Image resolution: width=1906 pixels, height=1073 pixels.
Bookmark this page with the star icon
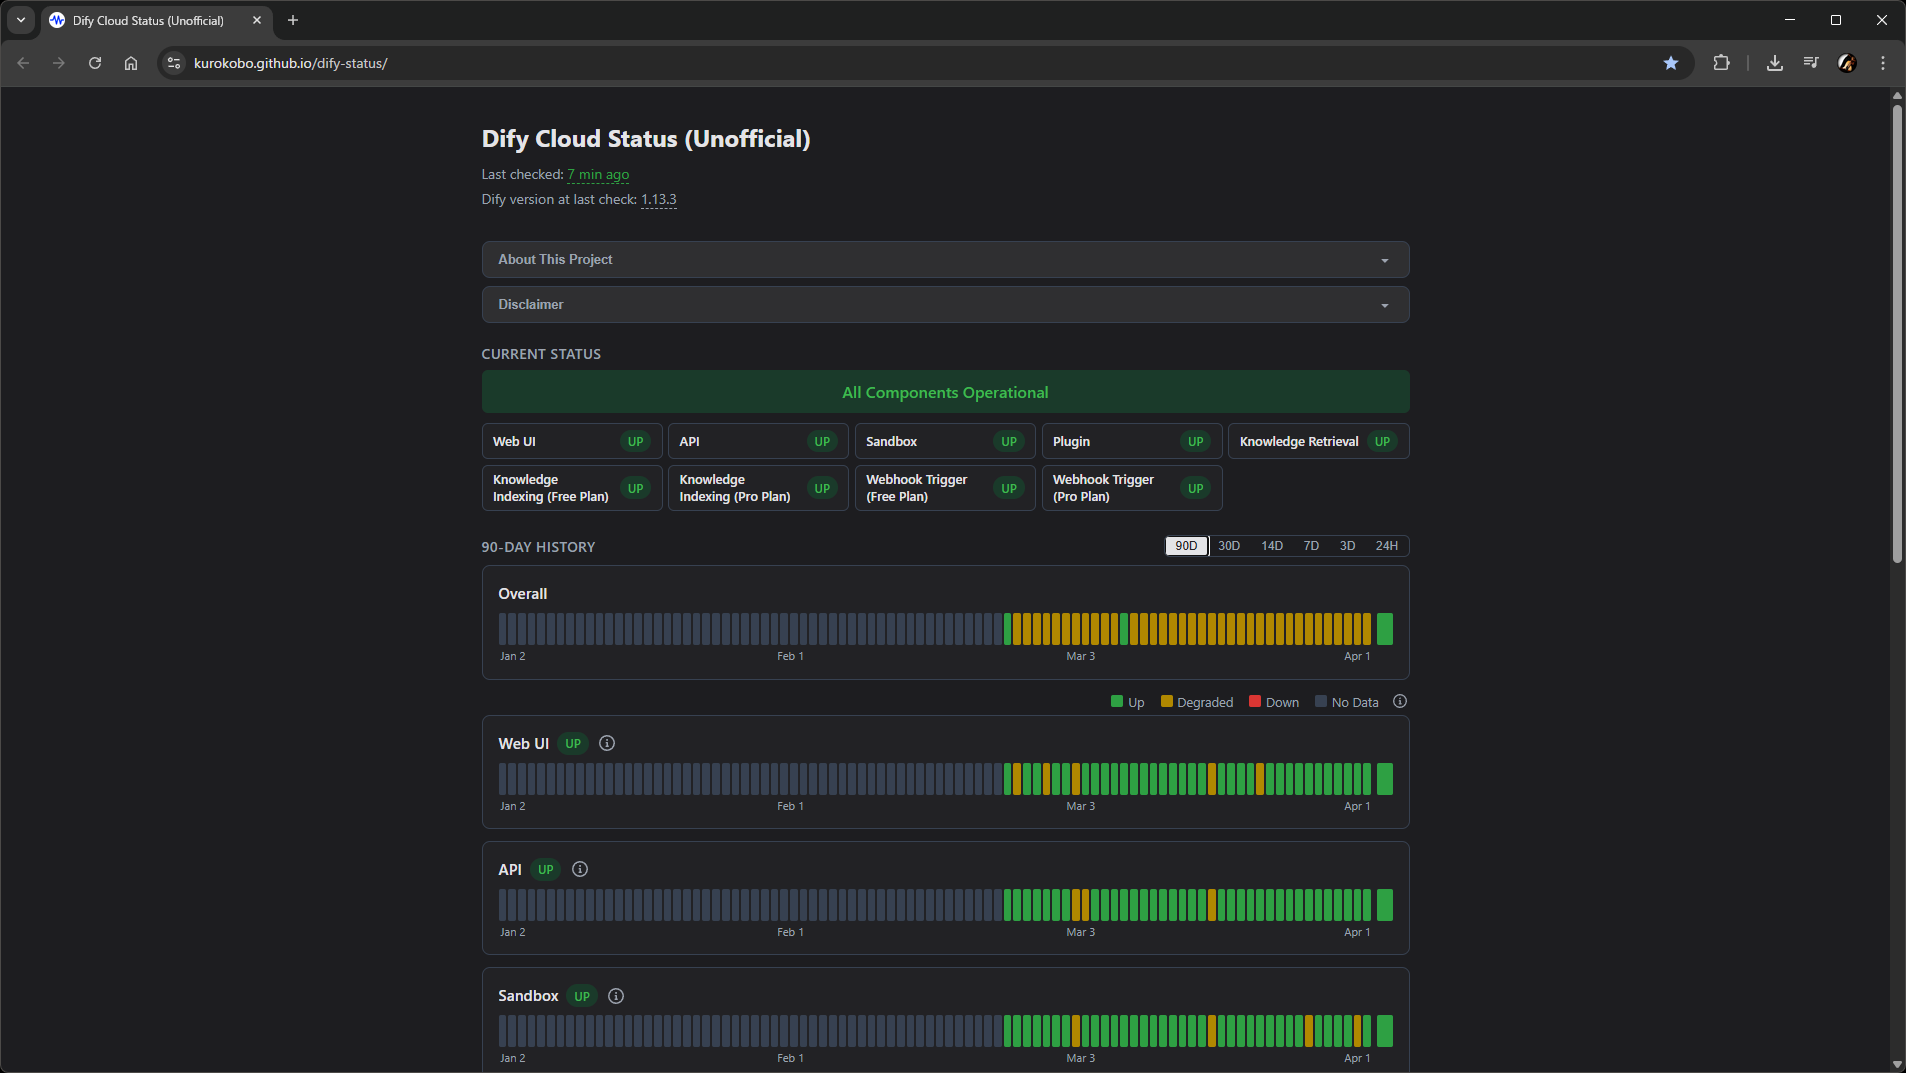coord(1671,63)
